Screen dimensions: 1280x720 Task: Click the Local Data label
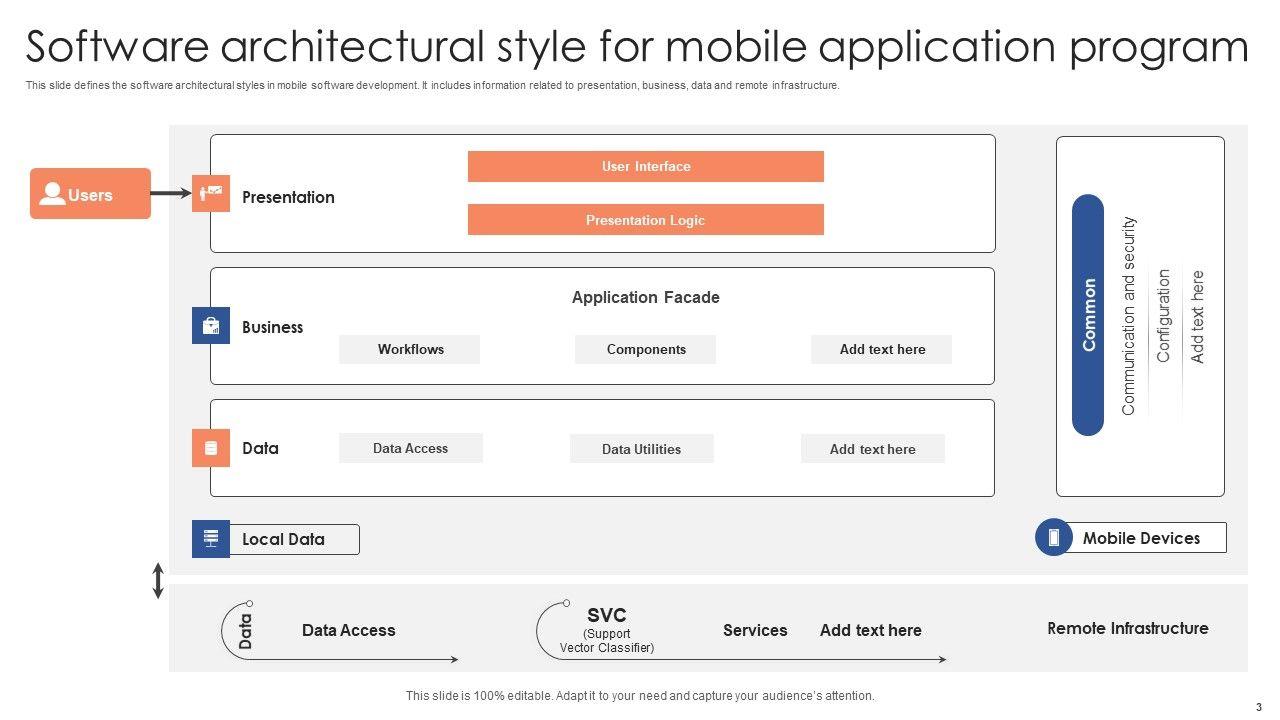[283, 539]
